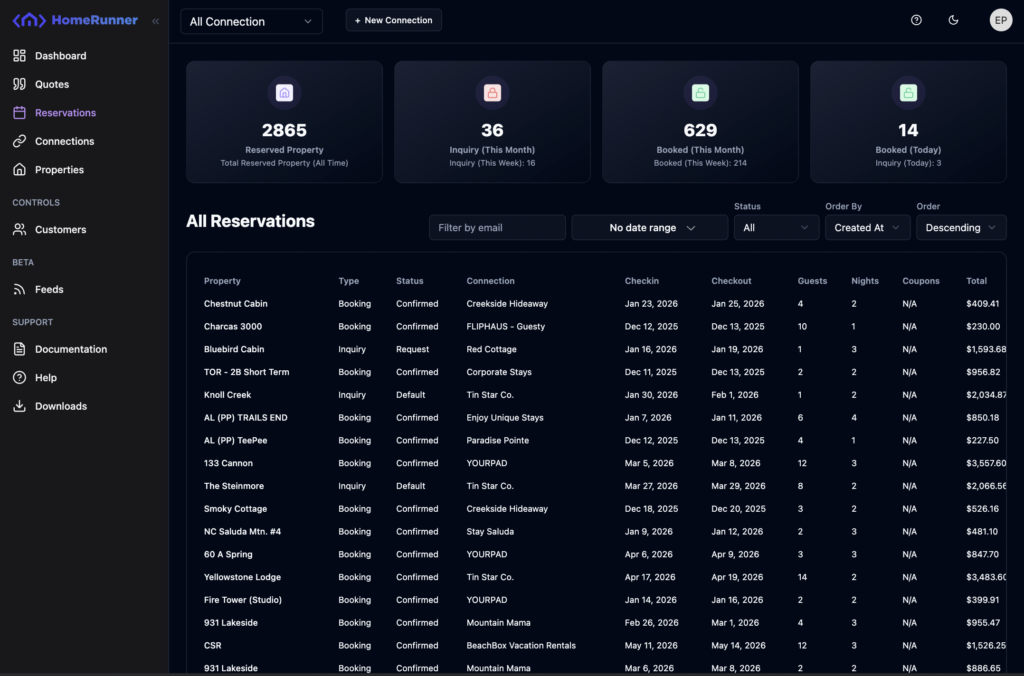Click the HomeRunner logo icon
Viewport: 1024px width, 676px height.
[29, 21]
